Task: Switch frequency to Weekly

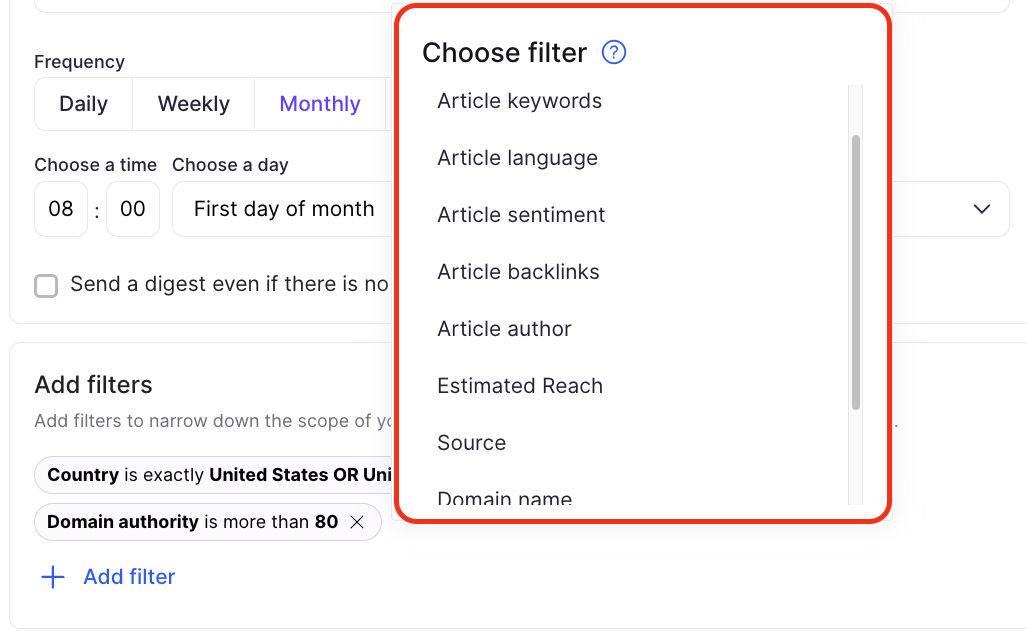Action: point(193,104)
